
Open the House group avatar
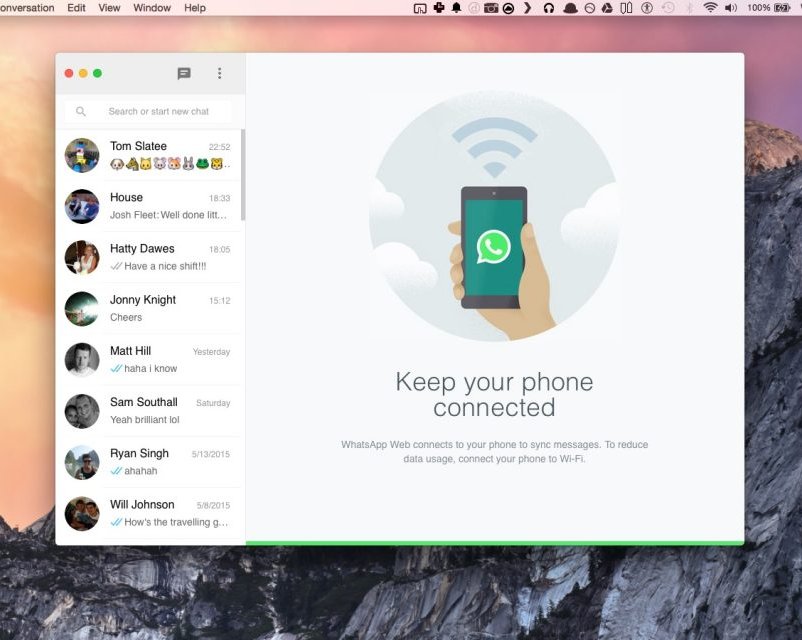coord(82,206)
